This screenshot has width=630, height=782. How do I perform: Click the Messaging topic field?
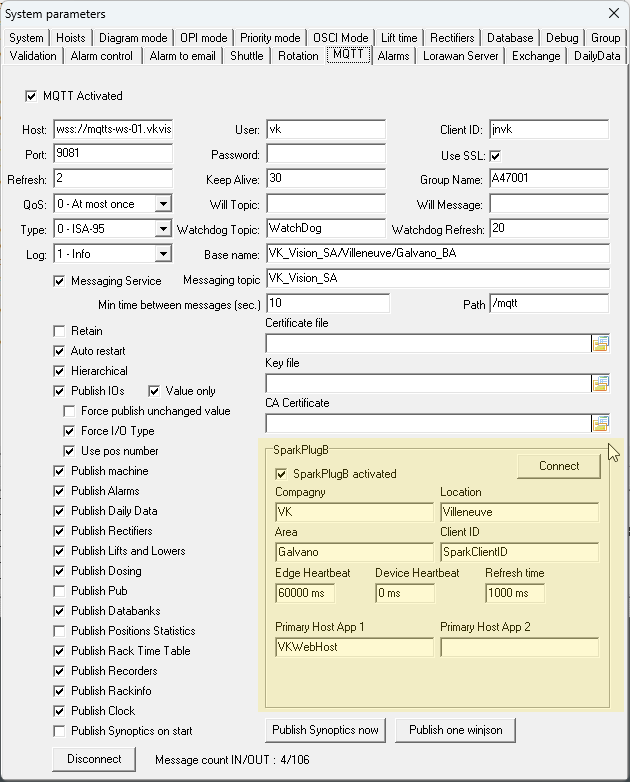(x=438, y=278)
